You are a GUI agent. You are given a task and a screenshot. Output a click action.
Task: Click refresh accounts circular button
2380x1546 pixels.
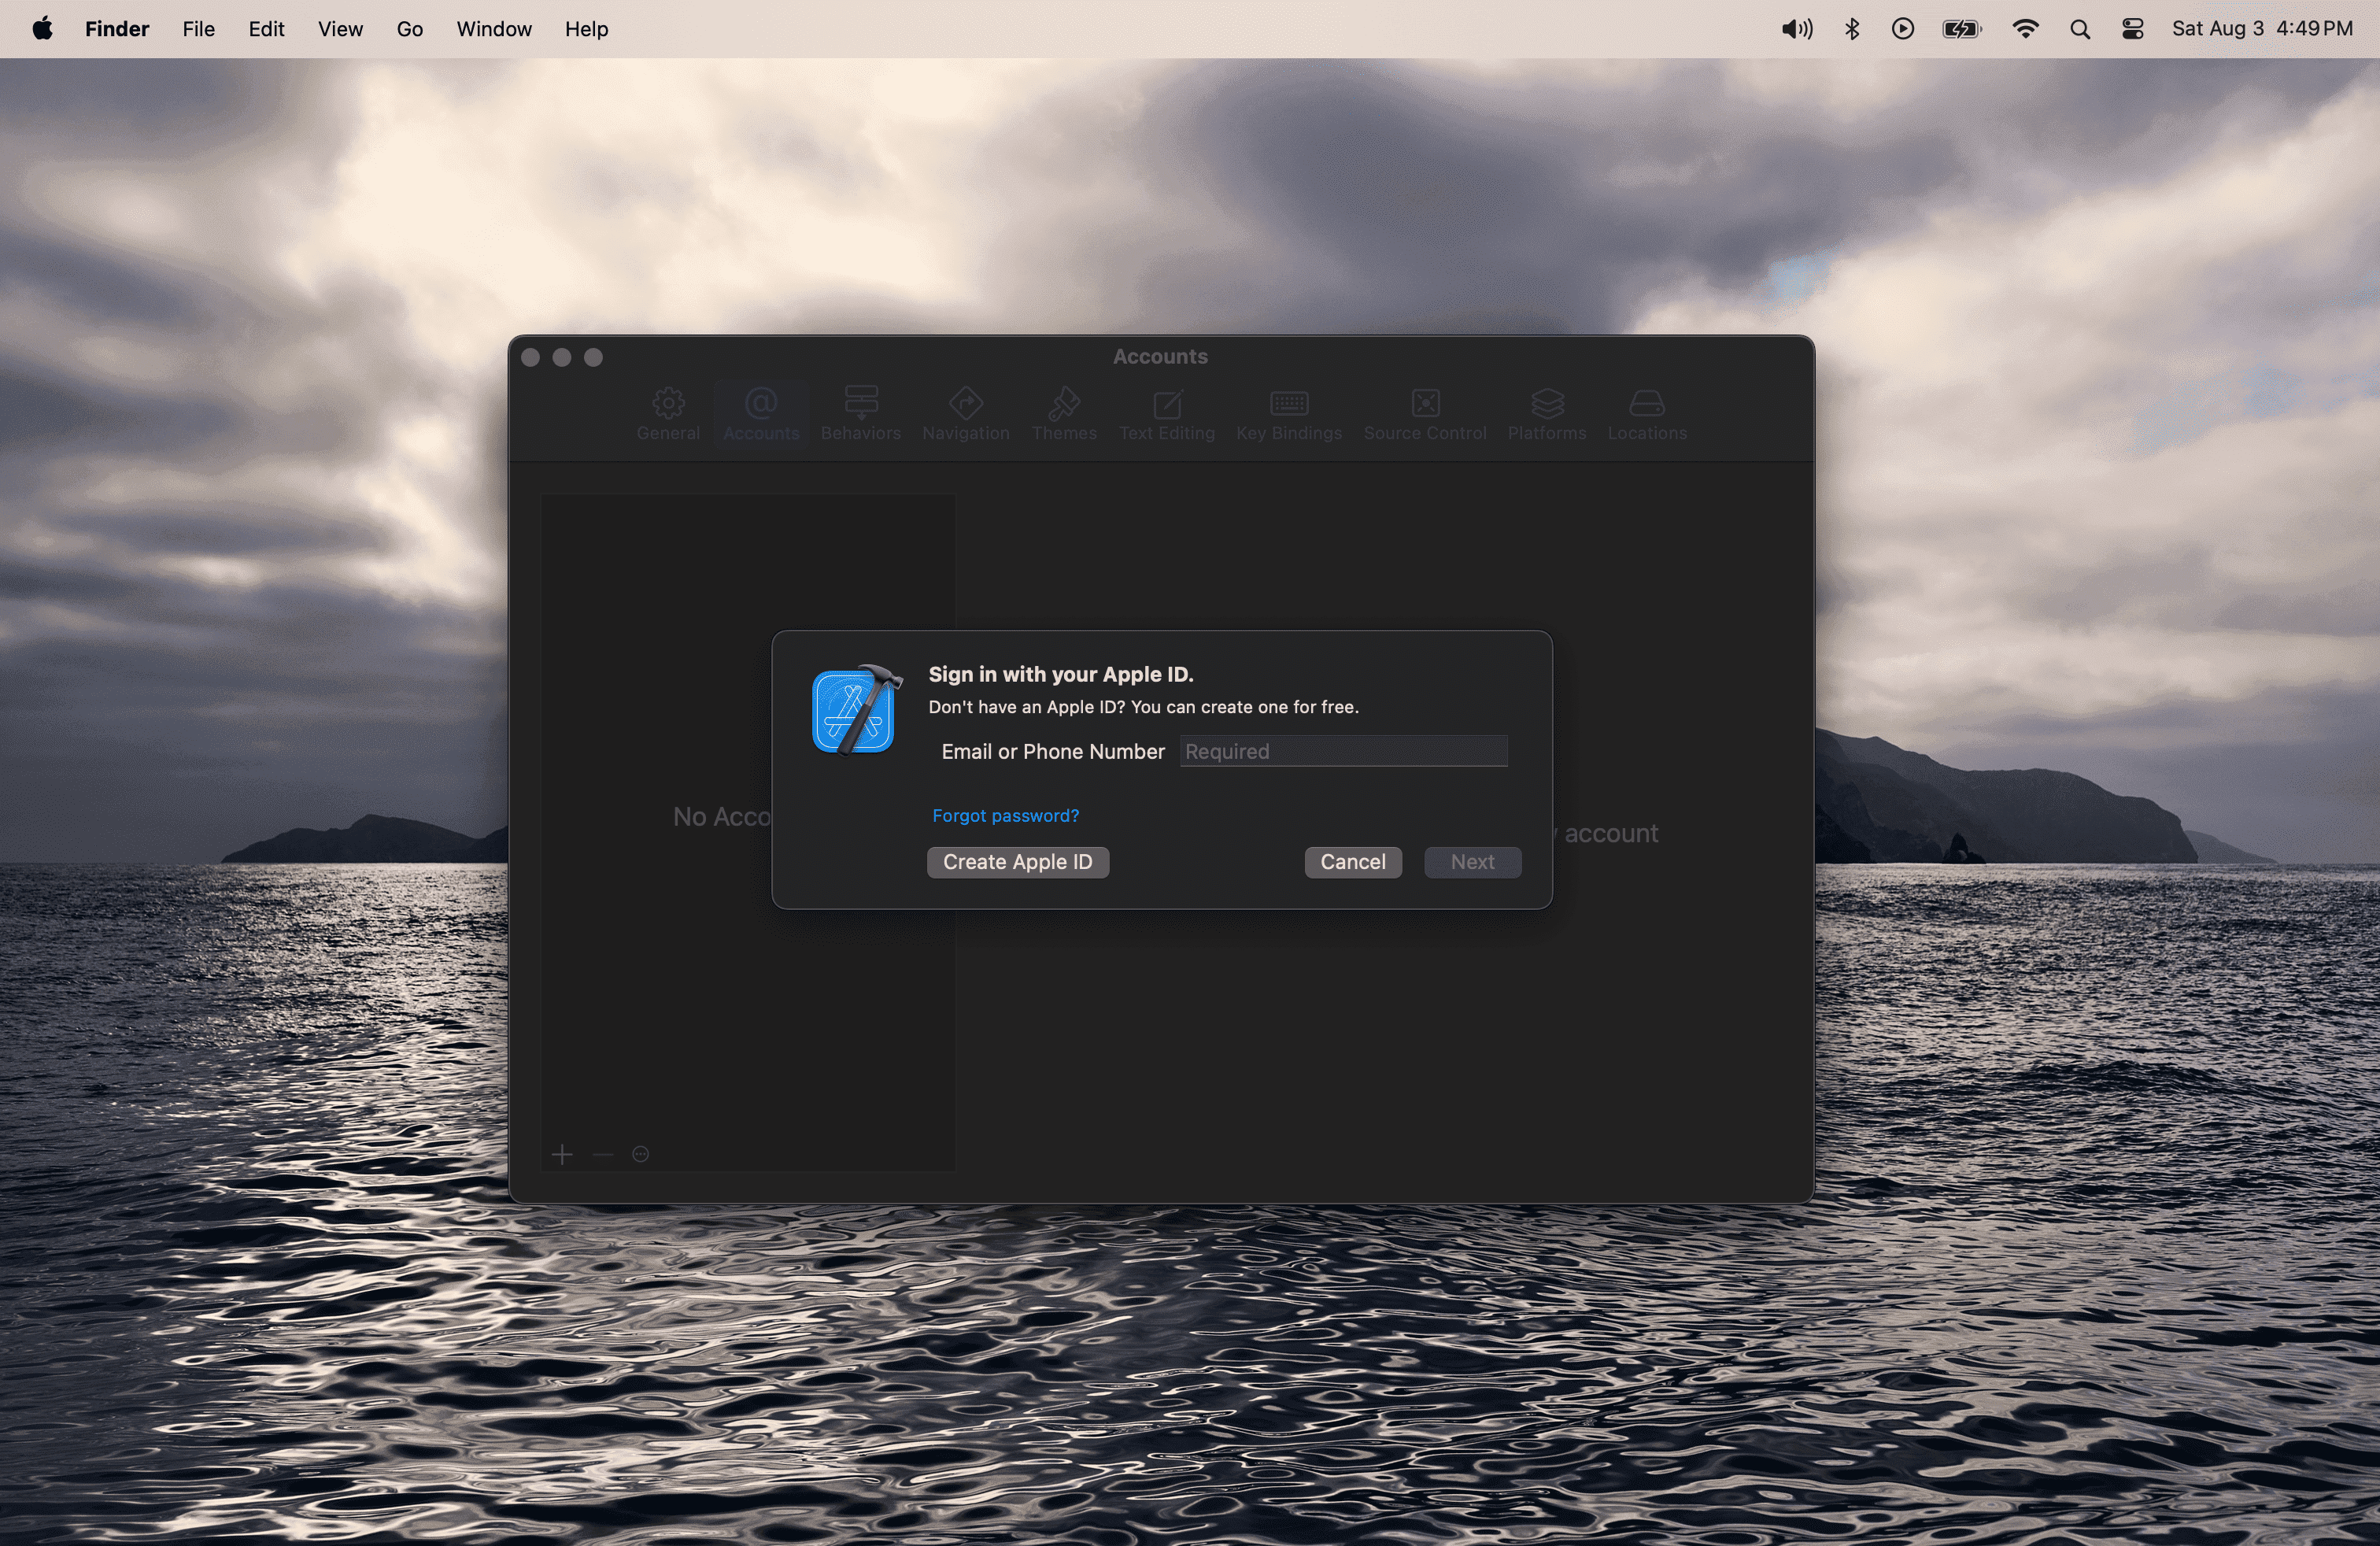640,1154
